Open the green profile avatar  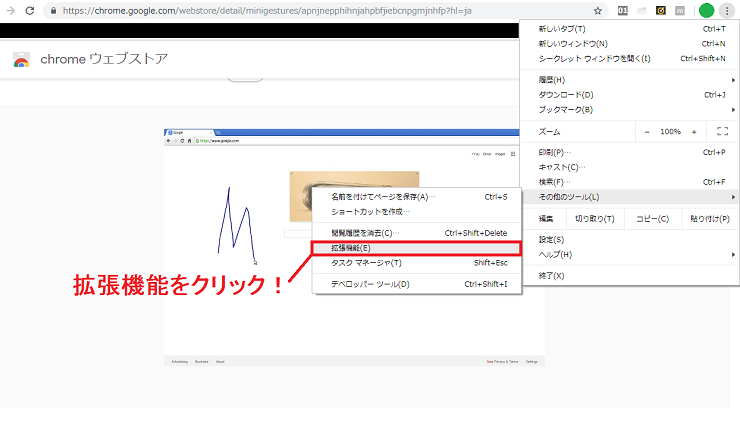[x=706, y=10]
